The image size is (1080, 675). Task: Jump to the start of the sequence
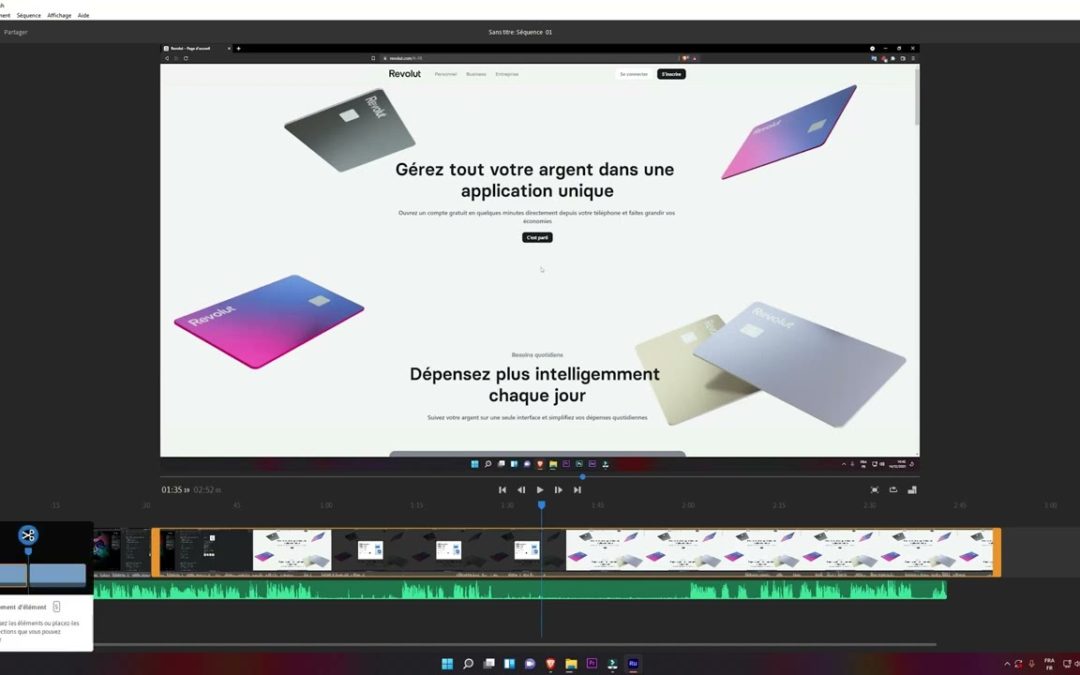click(x=502, y=490)
